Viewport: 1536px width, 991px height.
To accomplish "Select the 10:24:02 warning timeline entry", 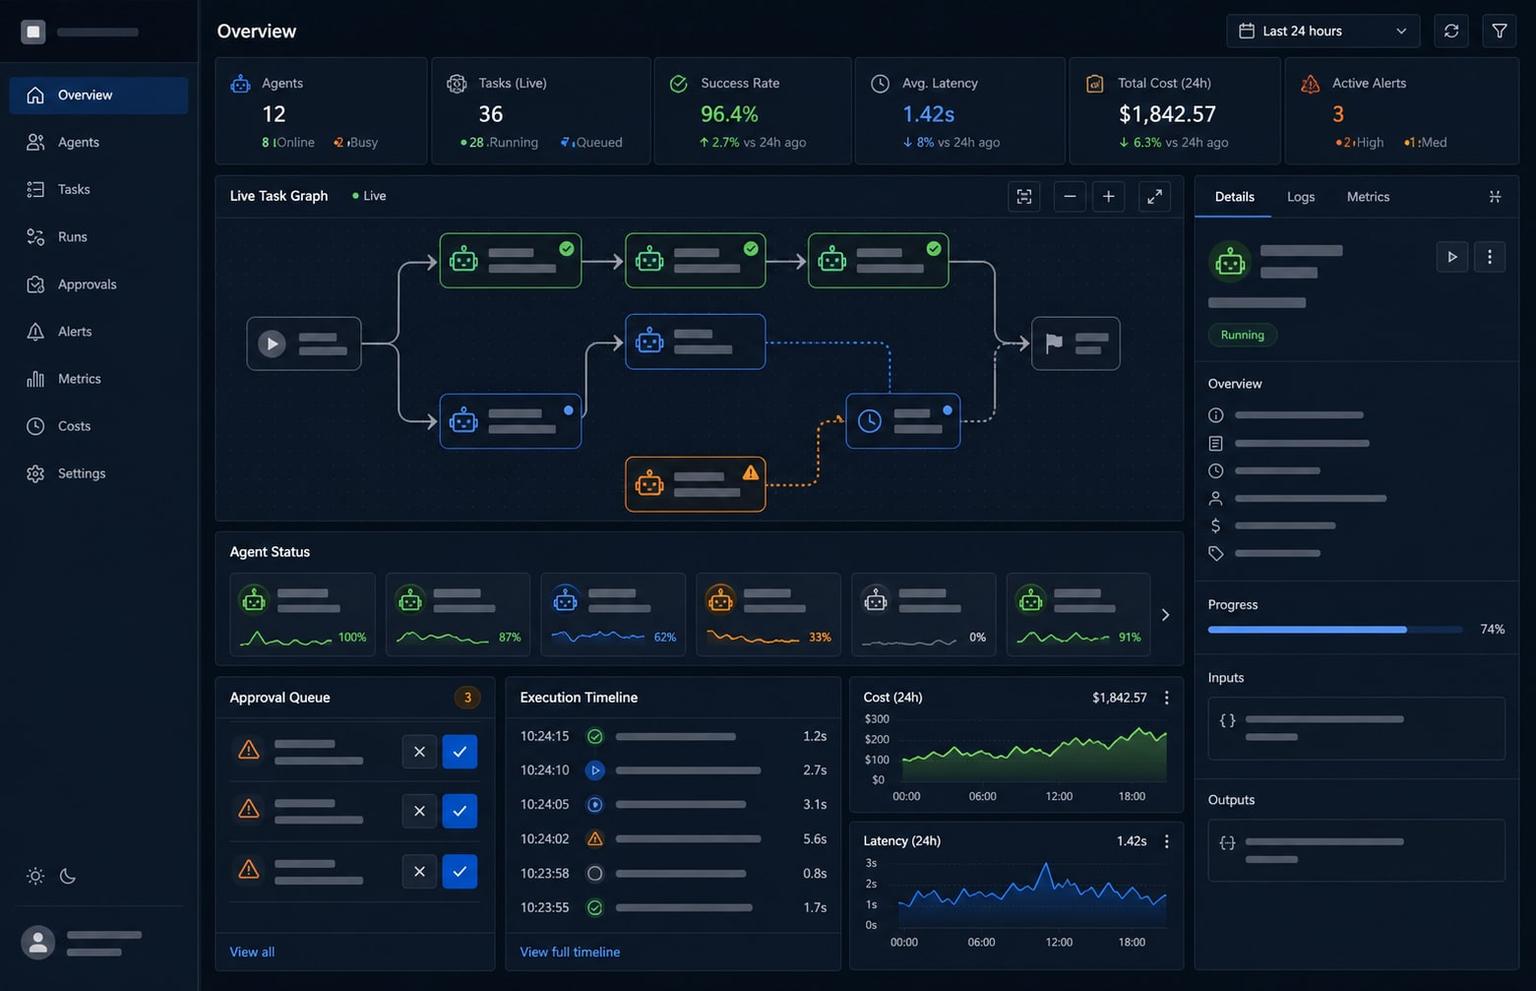I will [673, 839].
